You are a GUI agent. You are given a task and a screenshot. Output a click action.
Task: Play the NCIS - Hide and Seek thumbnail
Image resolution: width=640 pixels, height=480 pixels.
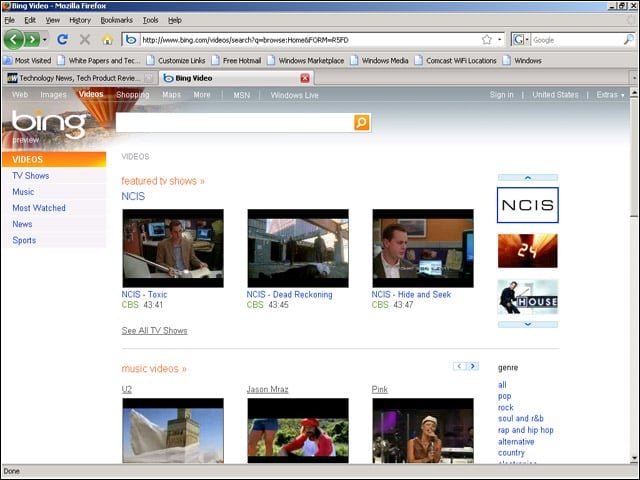[423, 248]
